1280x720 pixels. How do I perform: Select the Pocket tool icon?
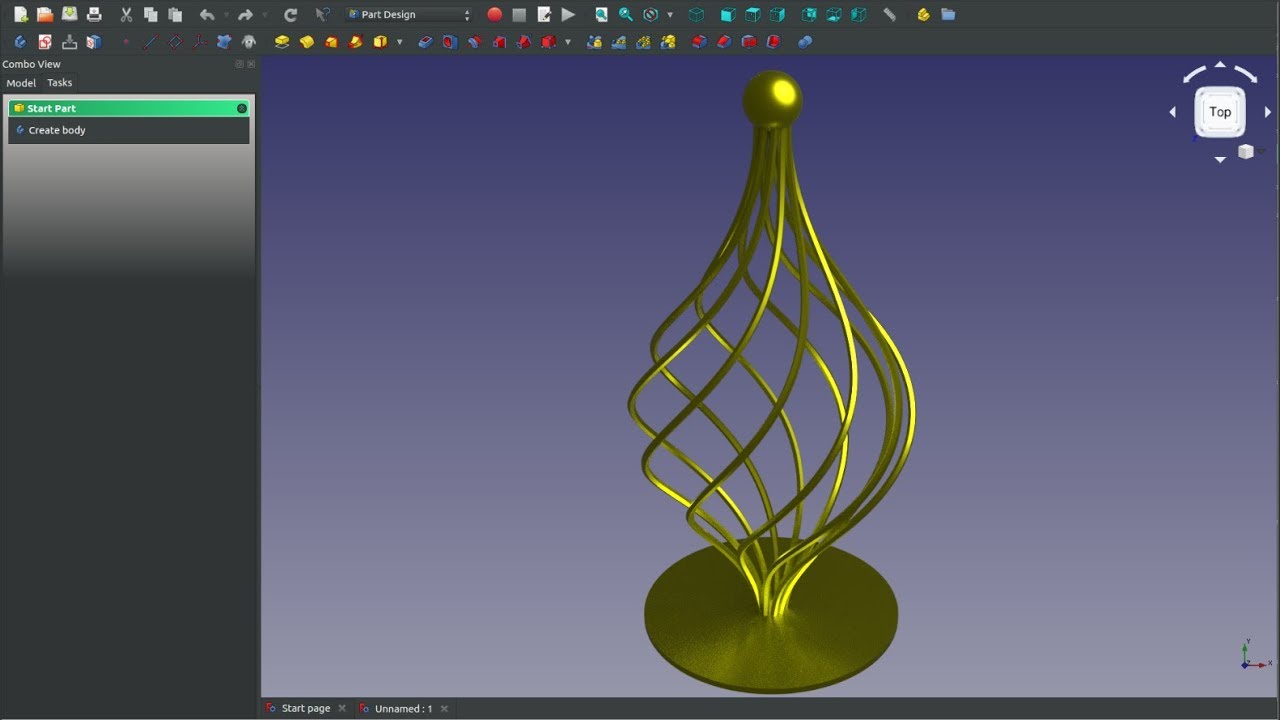click(425, 42)
